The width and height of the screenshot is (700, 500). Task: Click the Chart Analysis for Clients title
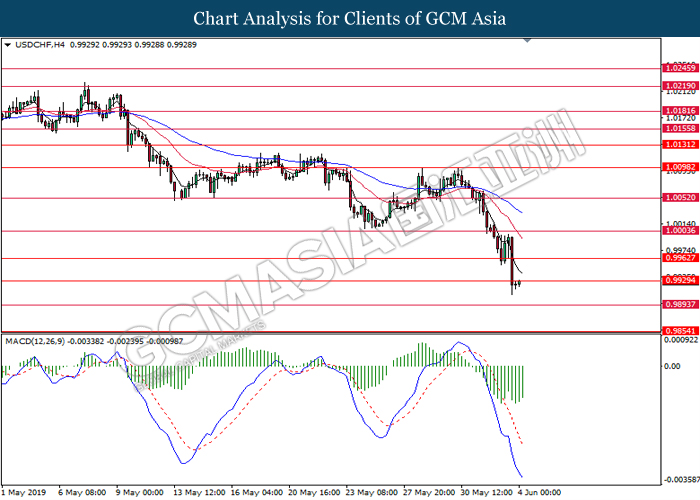pos(350,18)
